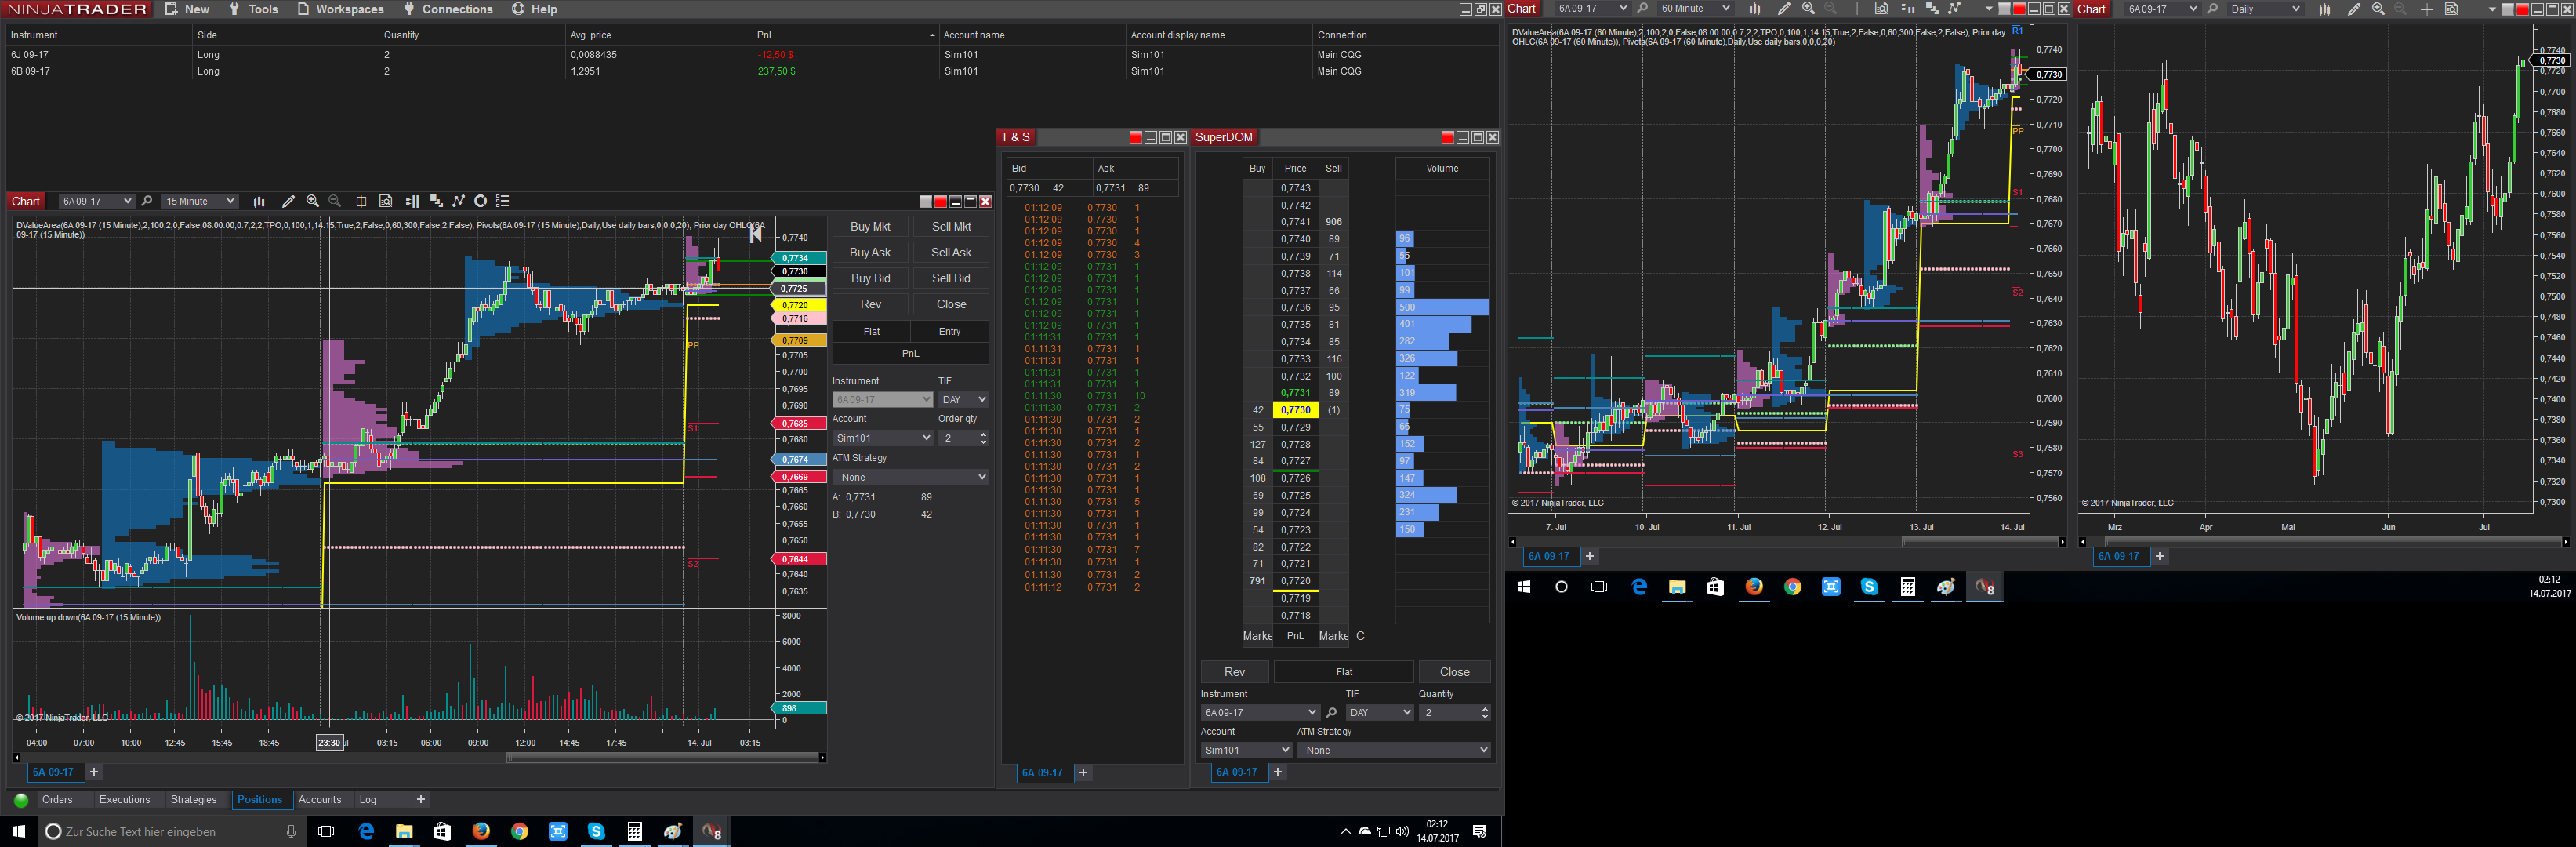
Task: Click Buy Mkt in Chart Trader
Action: (x=870, y=227)
